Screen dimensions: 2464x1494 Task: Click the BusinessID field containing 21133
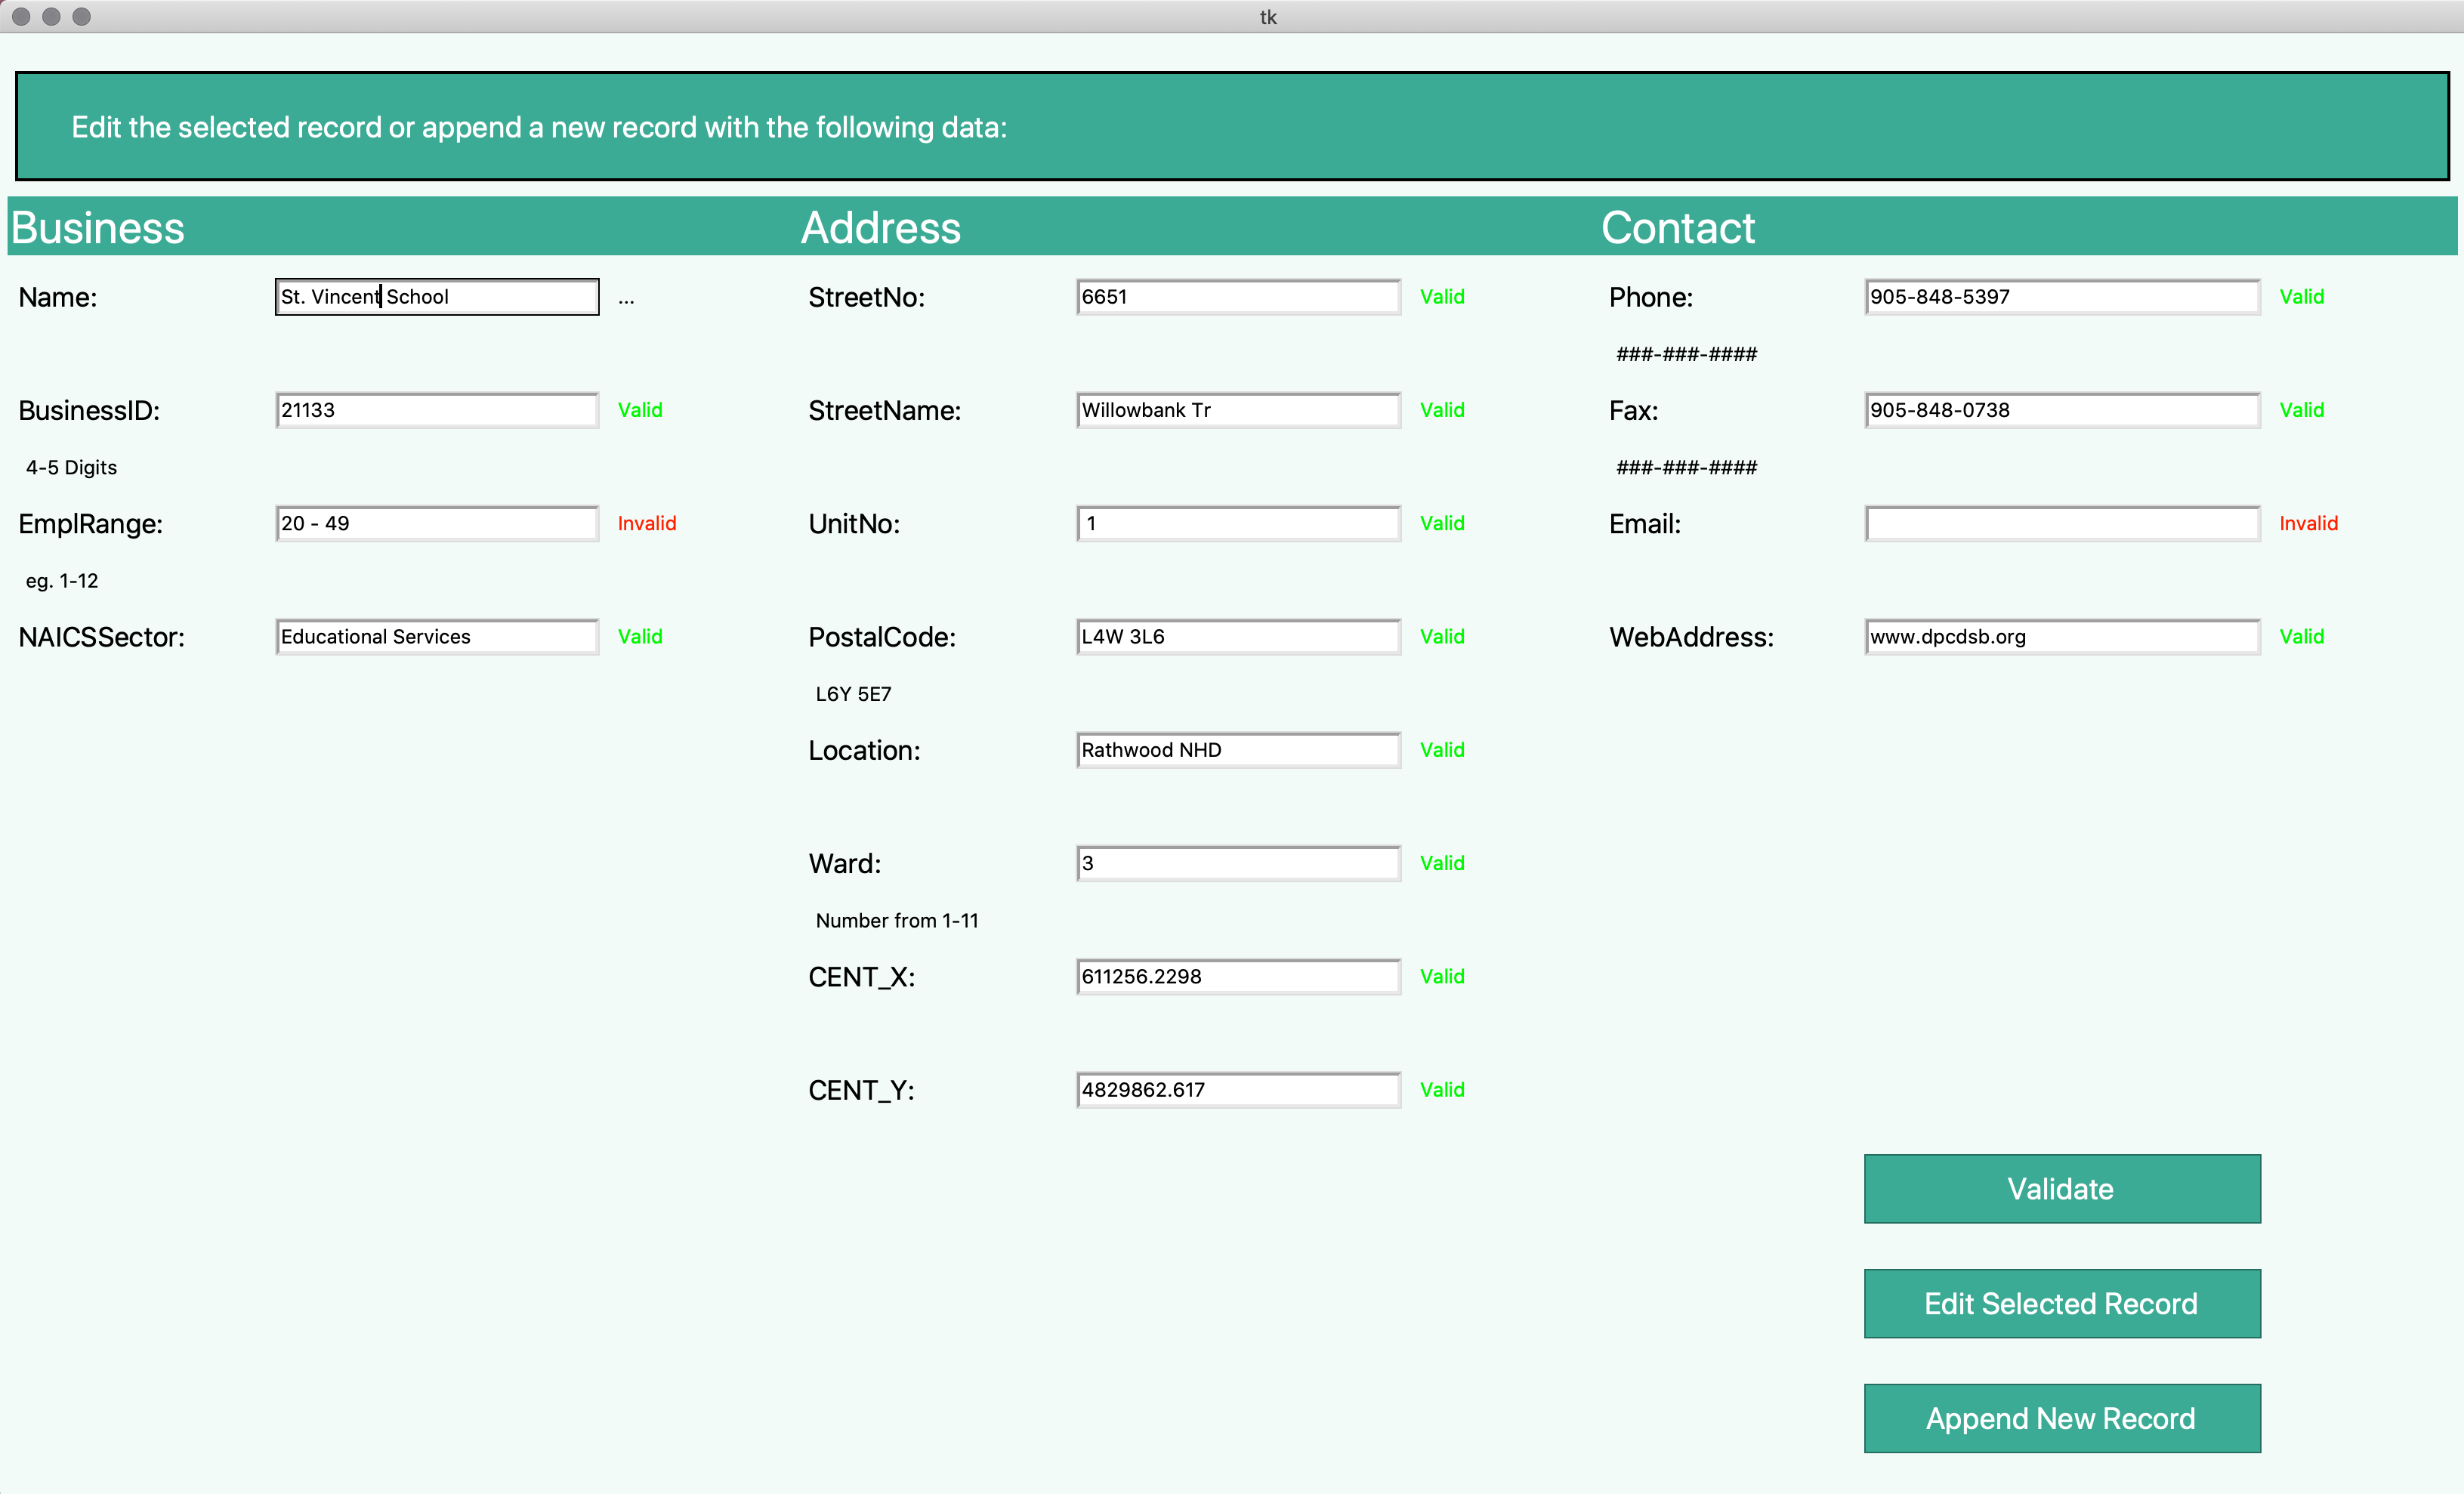[437, 410]
